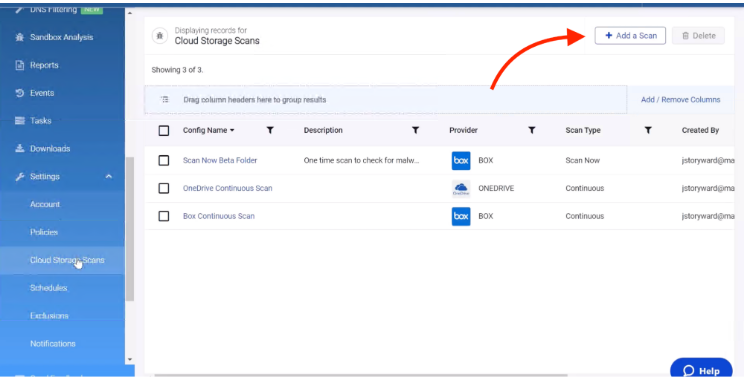Open the Downloads section
The height and width of the screenshot is (377, 744).
pos(50,148)
